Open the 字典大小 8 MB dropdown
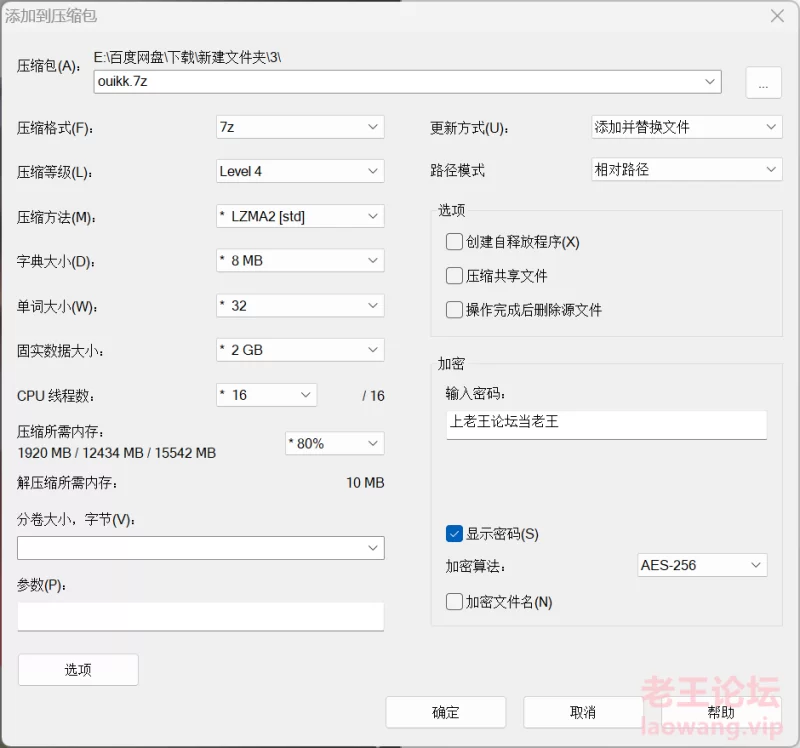 coord(300,261)
